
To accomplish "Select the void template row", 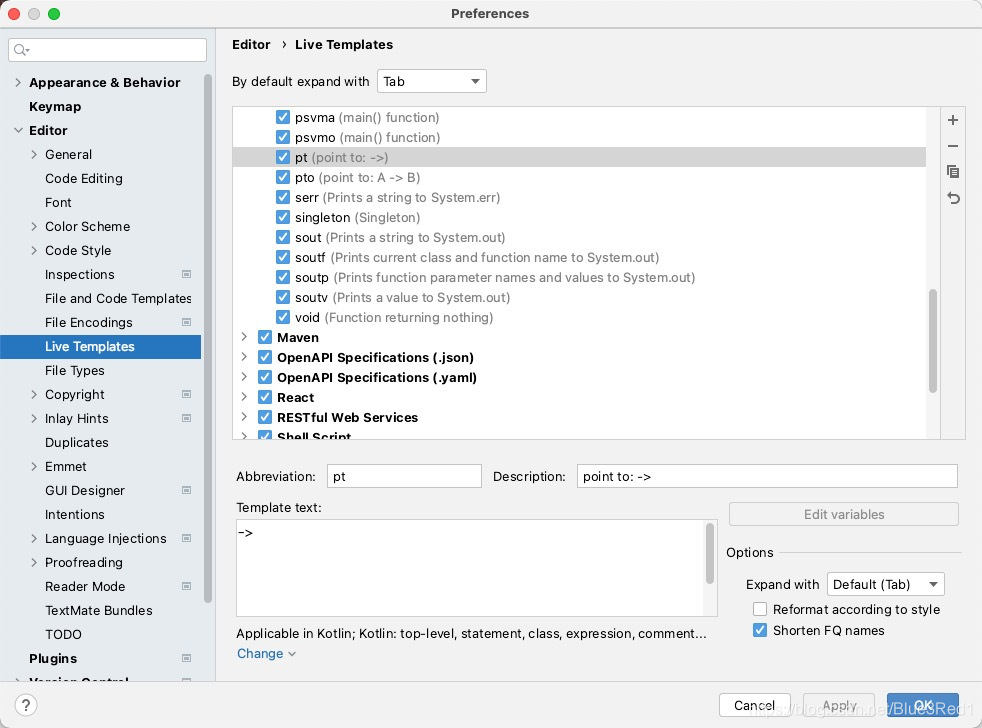I will coord(579,318).
